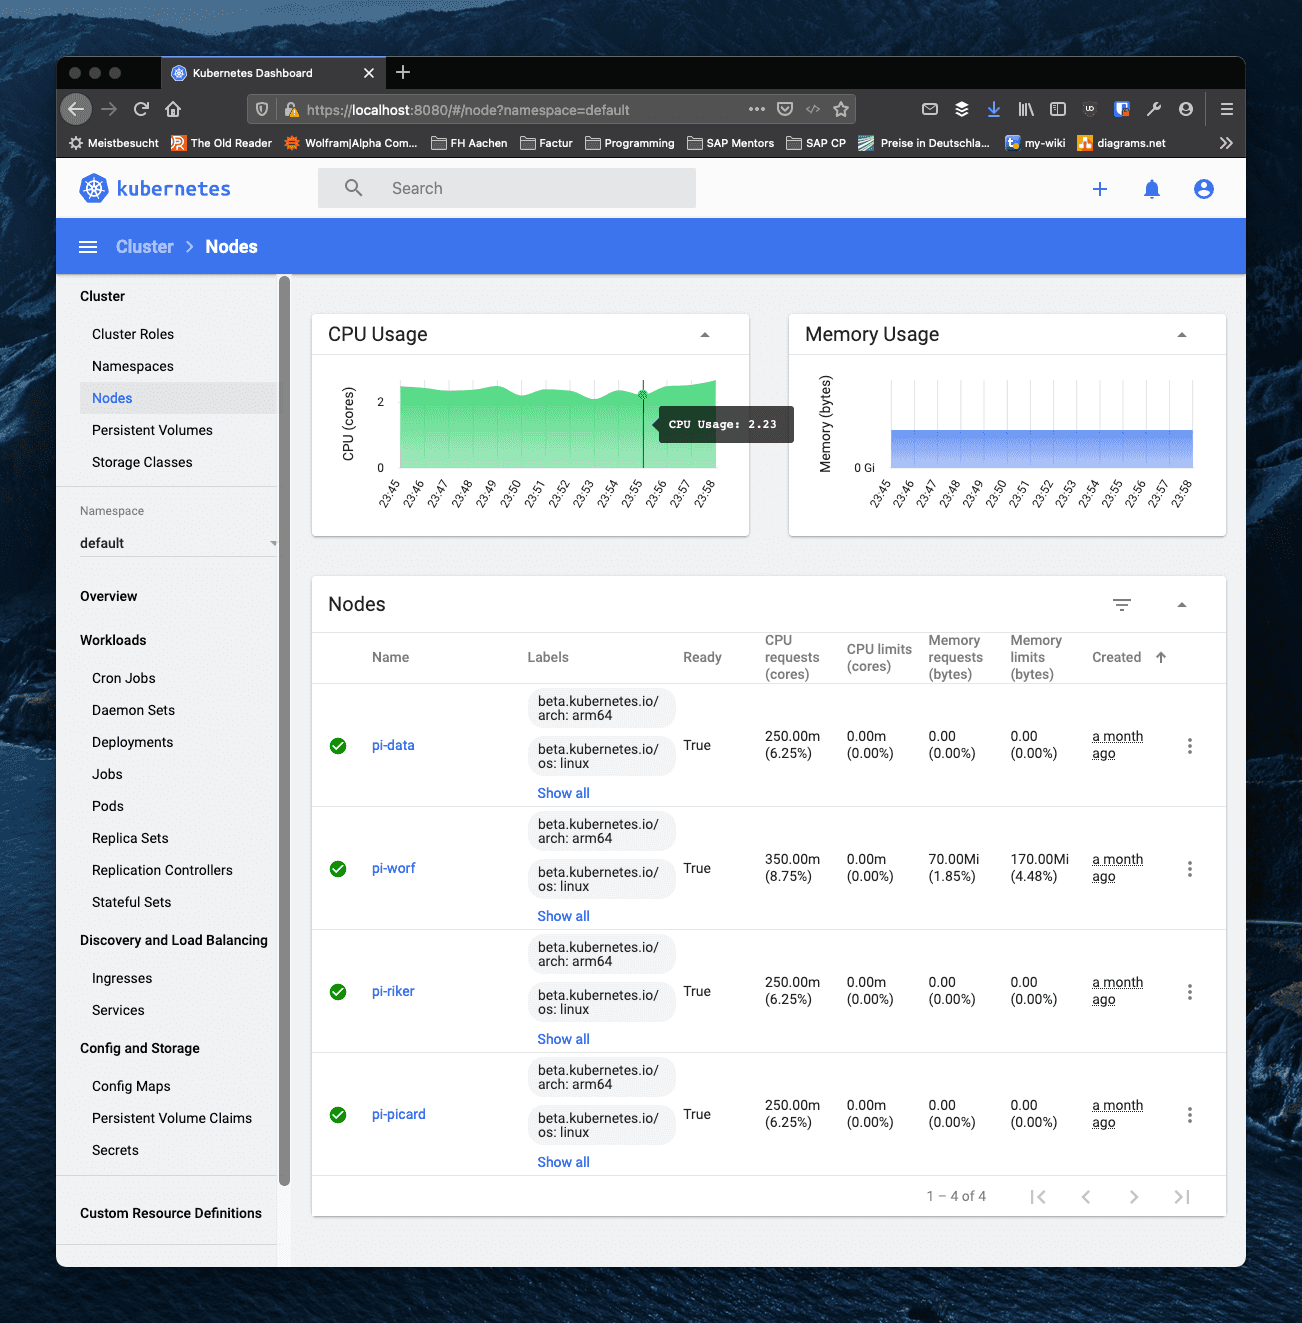1302x1323 pixels.
Task: Open Deployments in sidebar
Action: tap(132, 742)
